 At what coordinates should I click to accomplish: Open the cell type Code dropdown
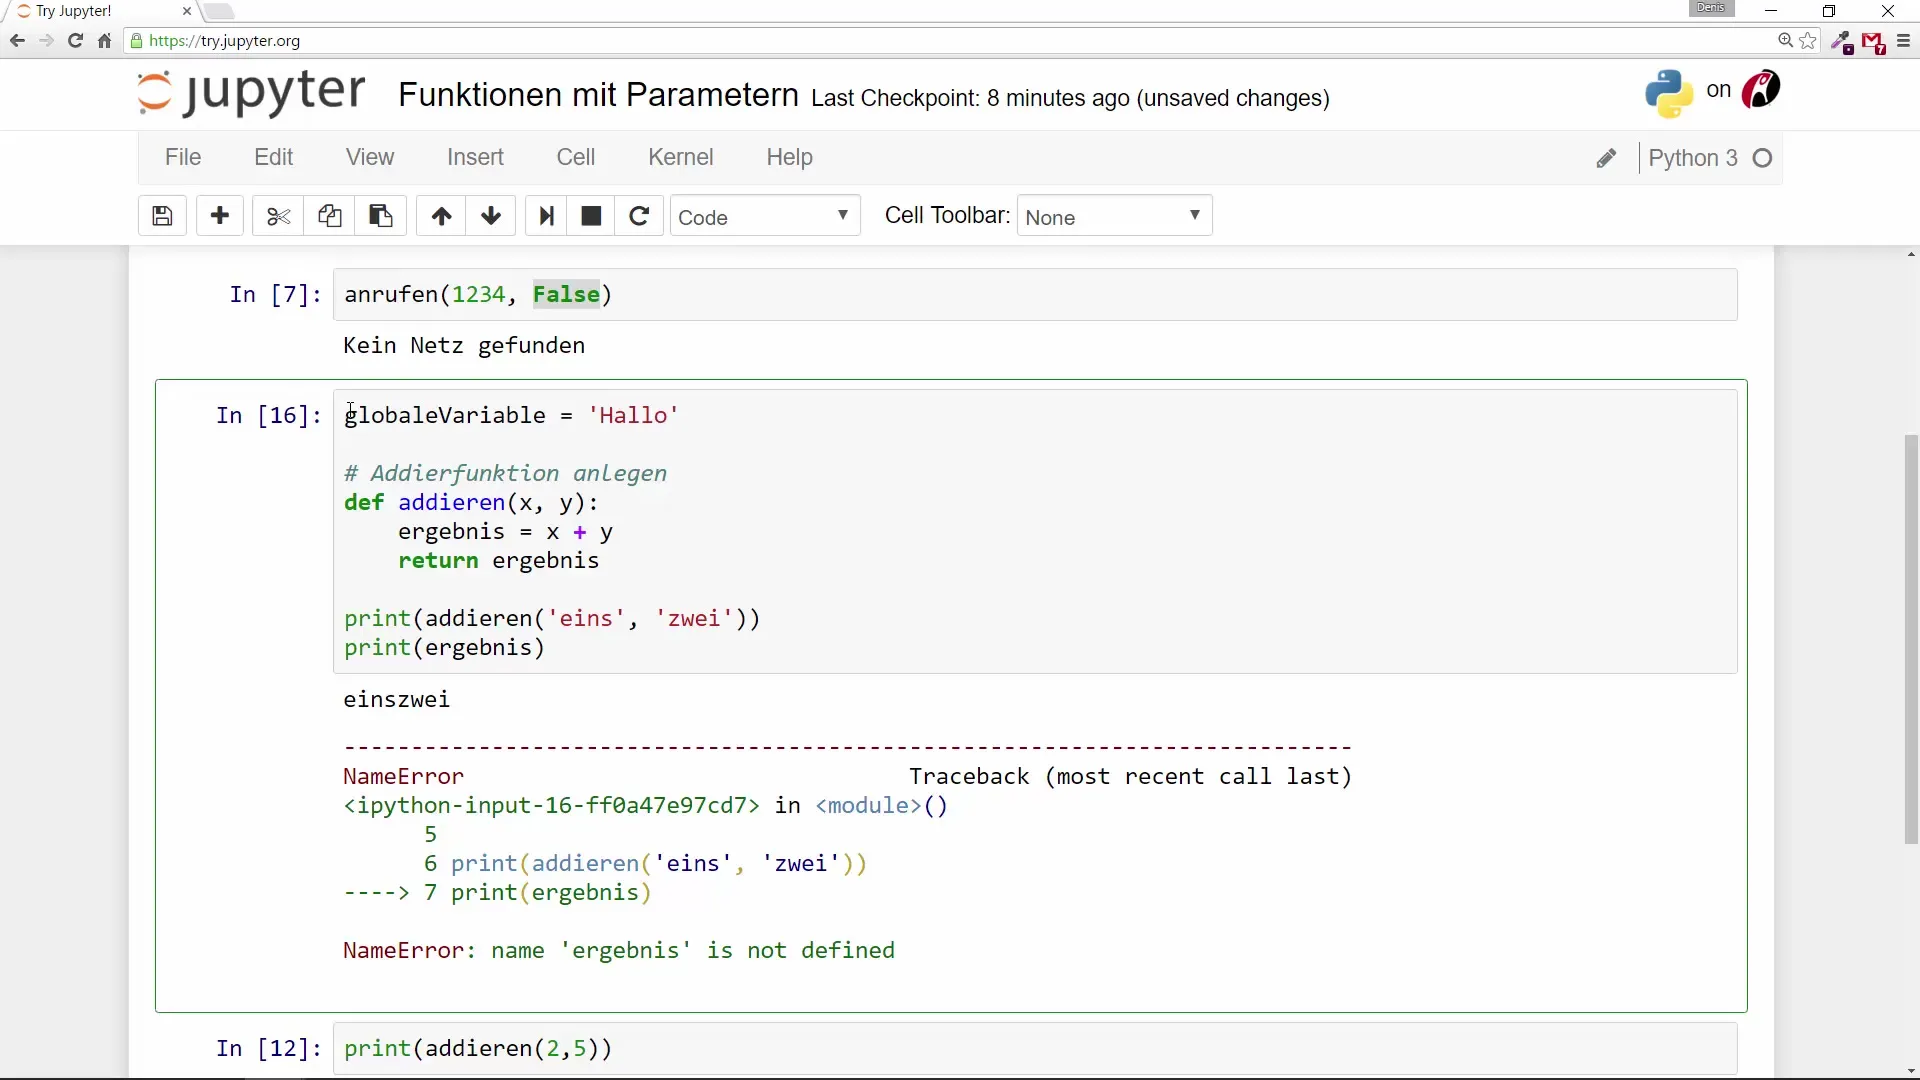pos(765,216)
